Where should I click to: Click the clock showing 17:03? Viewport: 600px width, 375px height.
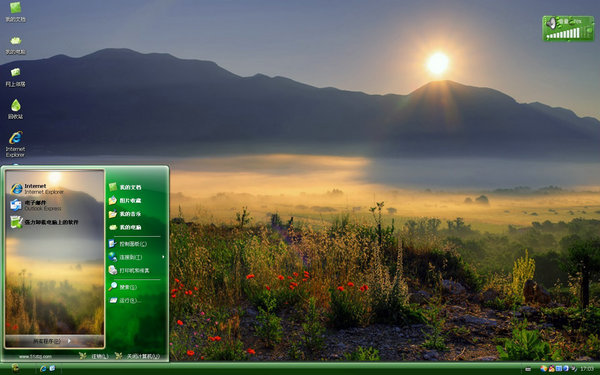[587, 369]
